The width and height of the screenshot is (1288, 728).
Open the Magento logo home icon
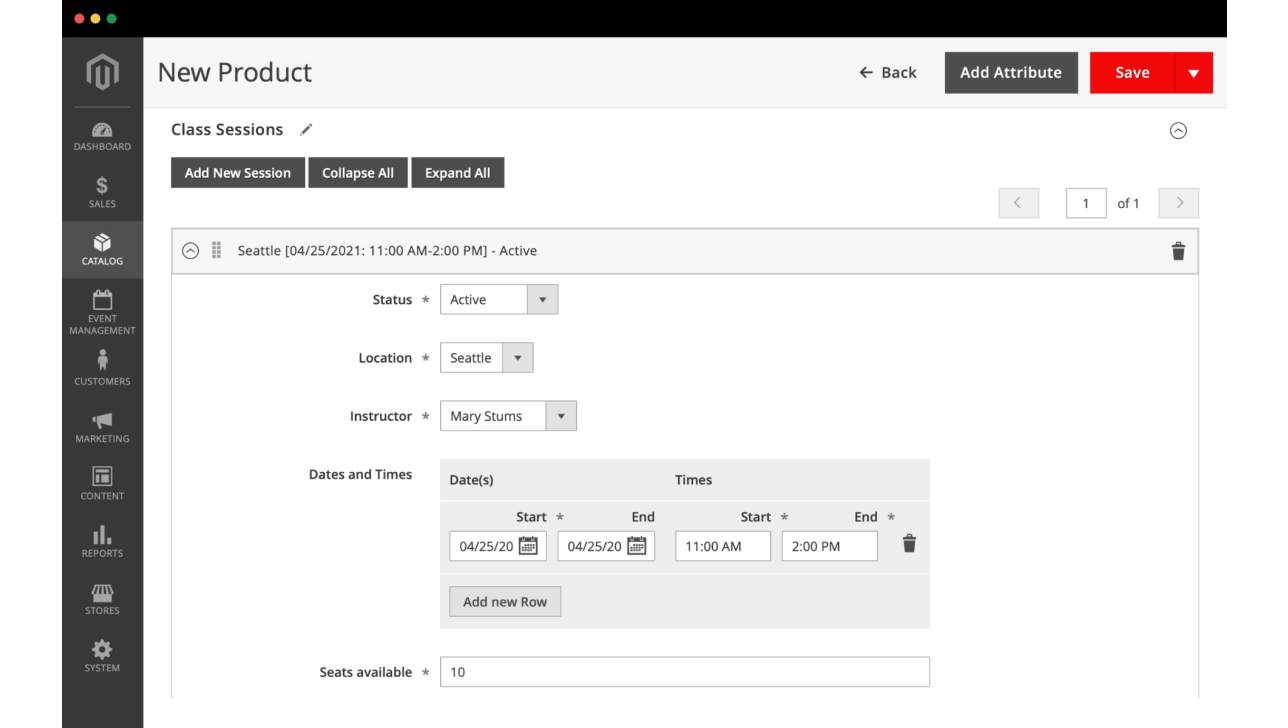tap(101, 71)
